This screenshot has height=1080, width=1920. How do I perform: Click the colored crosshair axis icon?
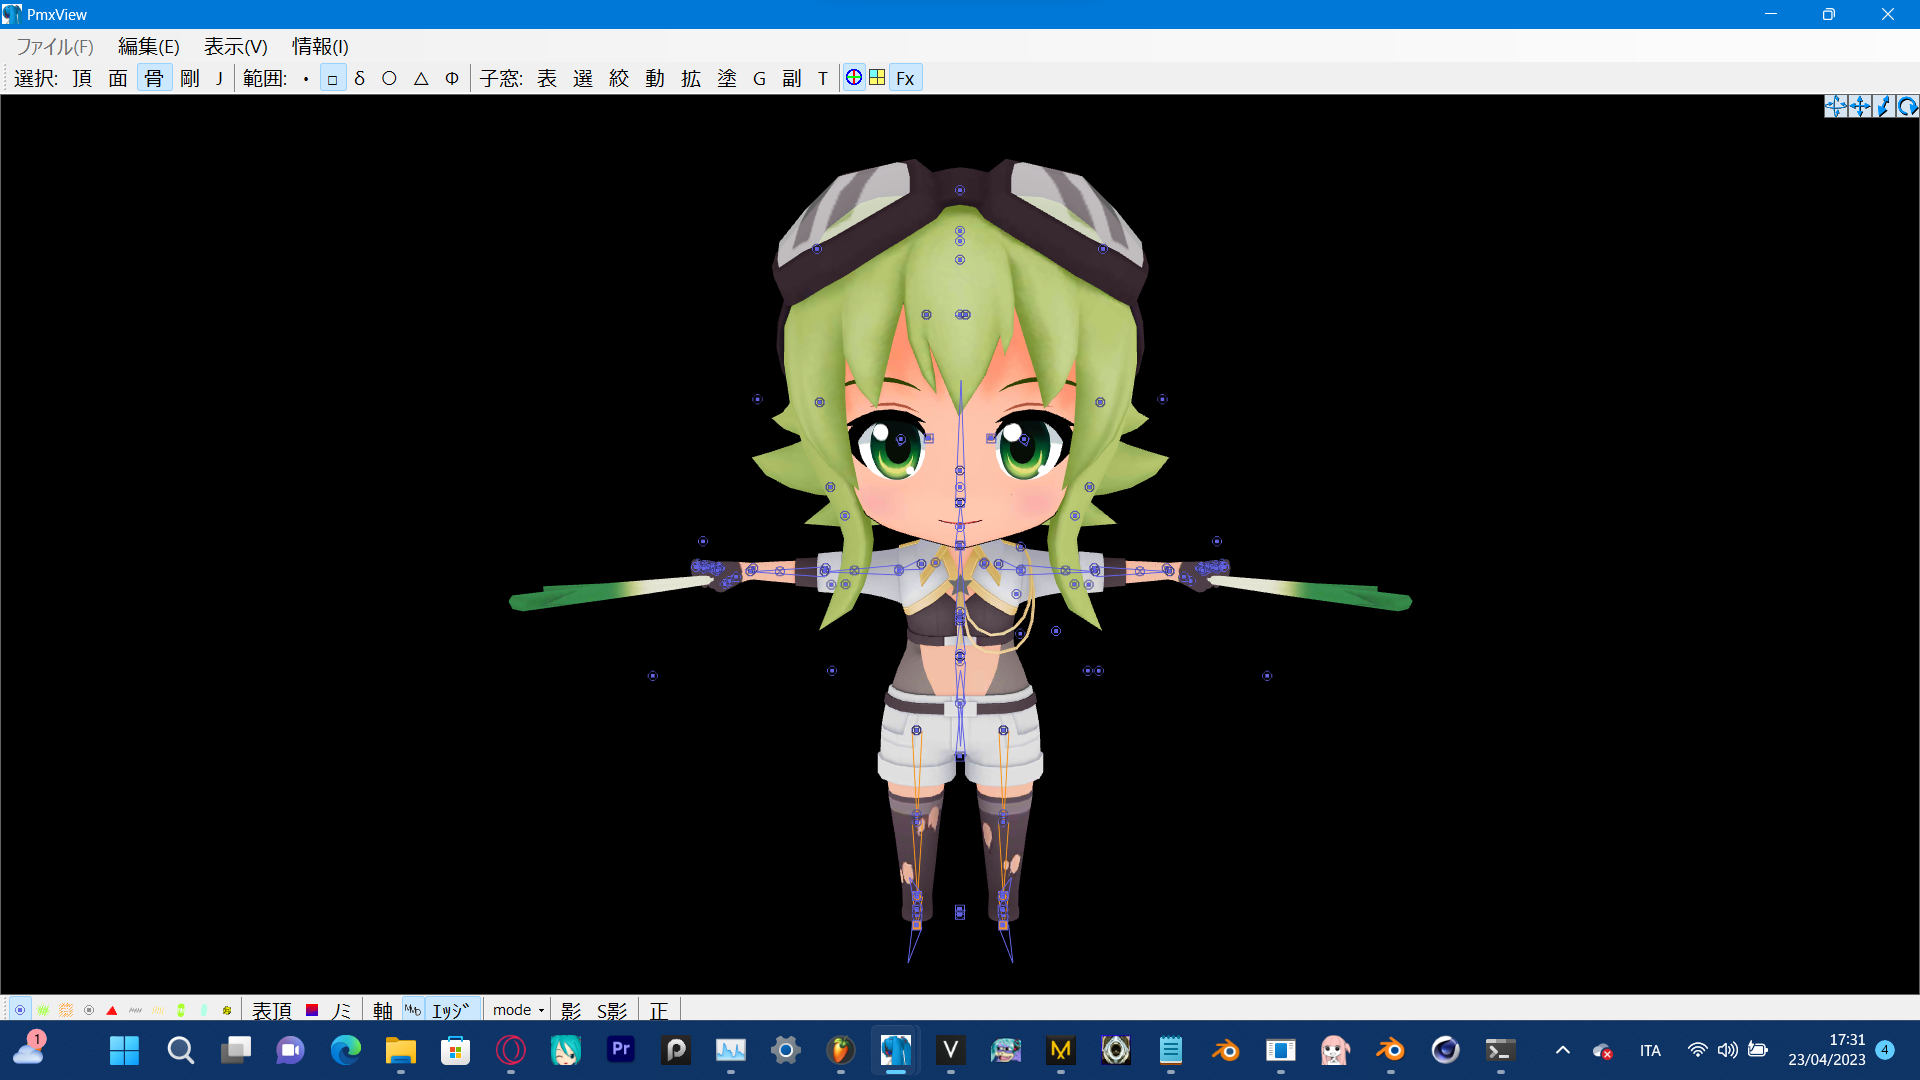tap(854, 78)
